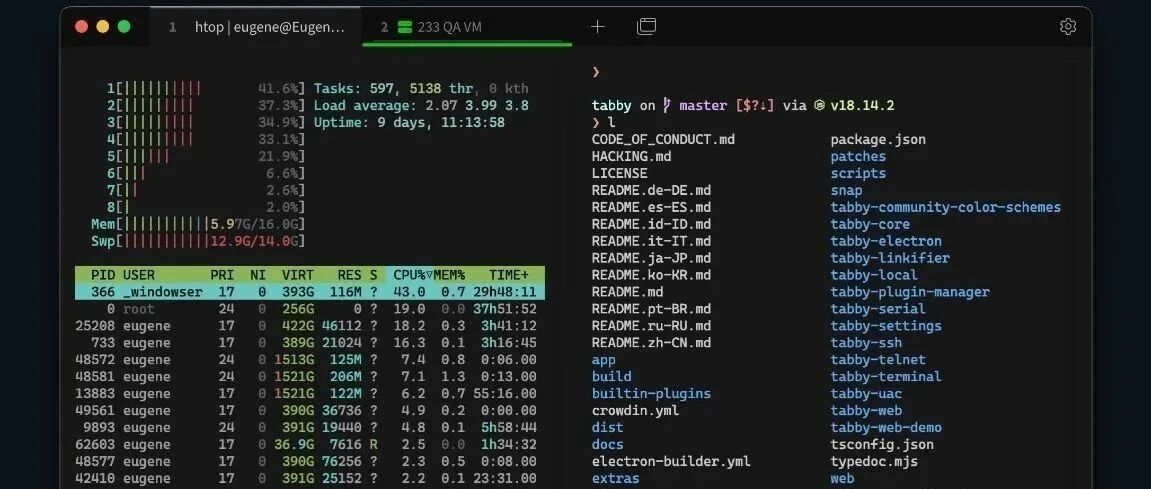
Task: Sort htop list by the VIRT column
Action: point(298,275)
